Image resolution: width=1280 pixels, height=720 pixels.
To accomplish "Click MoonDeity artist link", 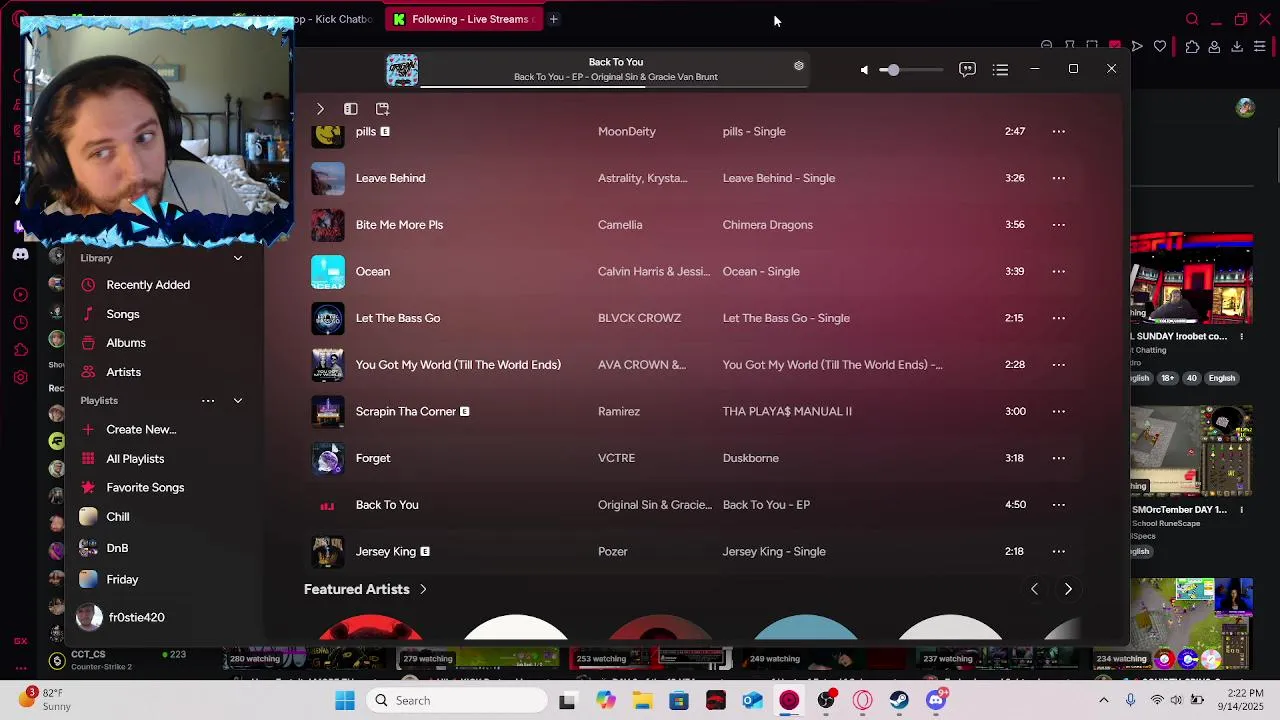I will [627, 132].
